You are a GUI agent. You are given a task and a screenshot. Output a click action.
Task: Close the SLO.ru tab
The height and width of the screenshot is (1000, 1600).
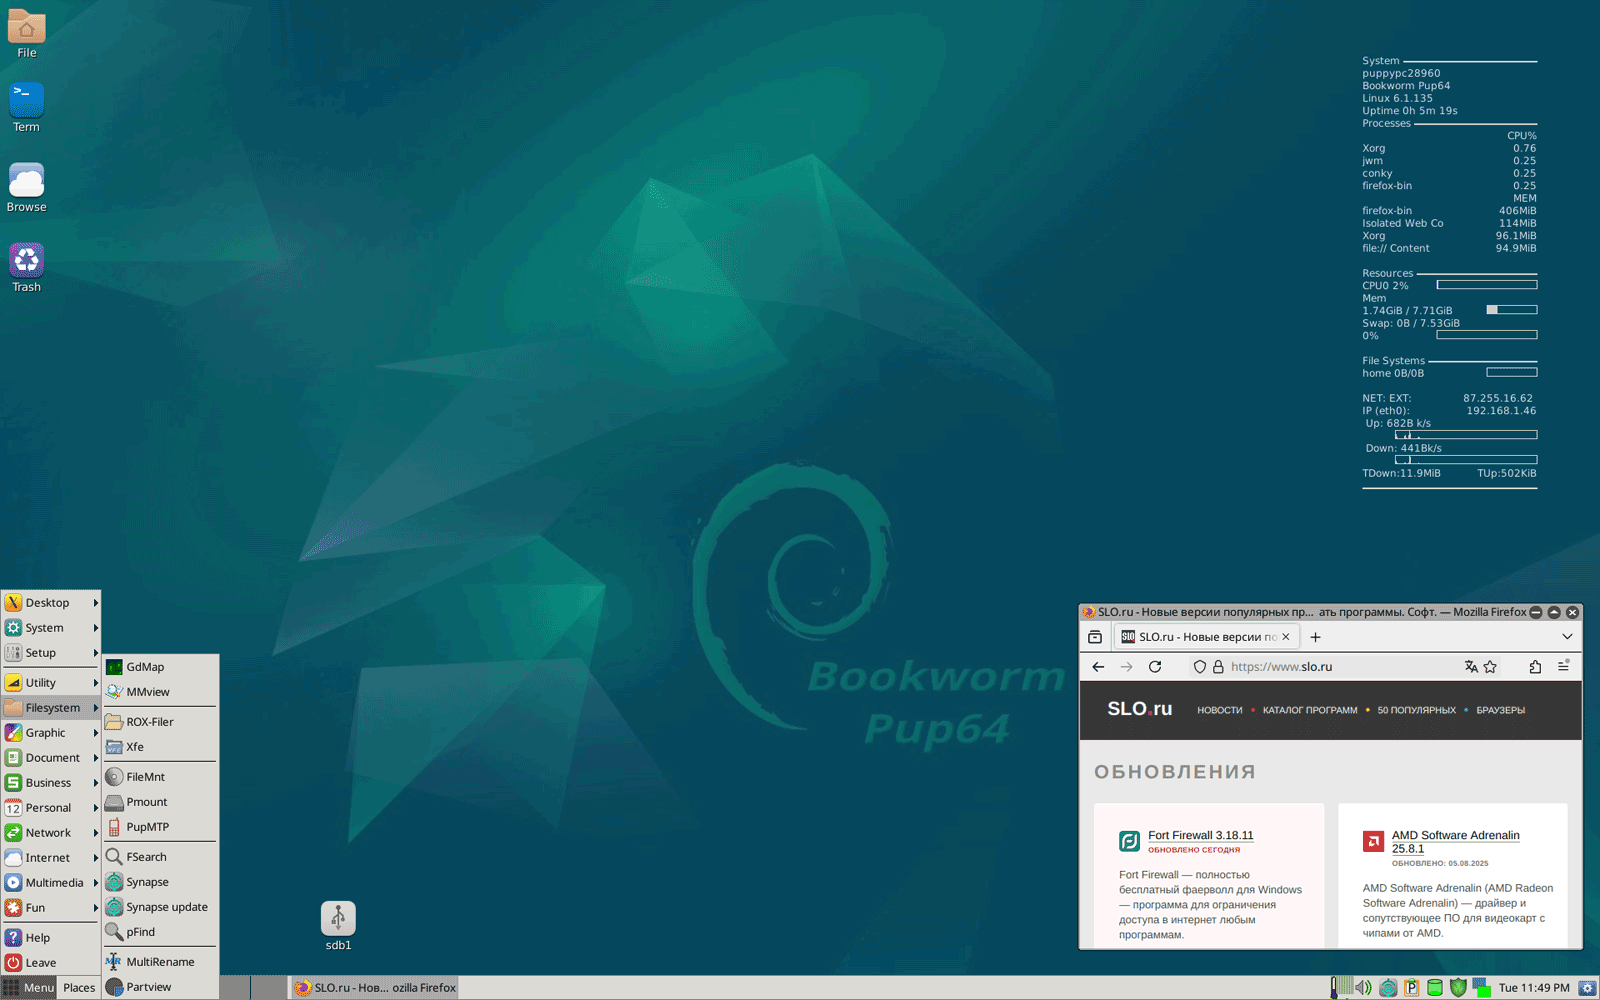pyautogui.click(x=1286, y=637)
